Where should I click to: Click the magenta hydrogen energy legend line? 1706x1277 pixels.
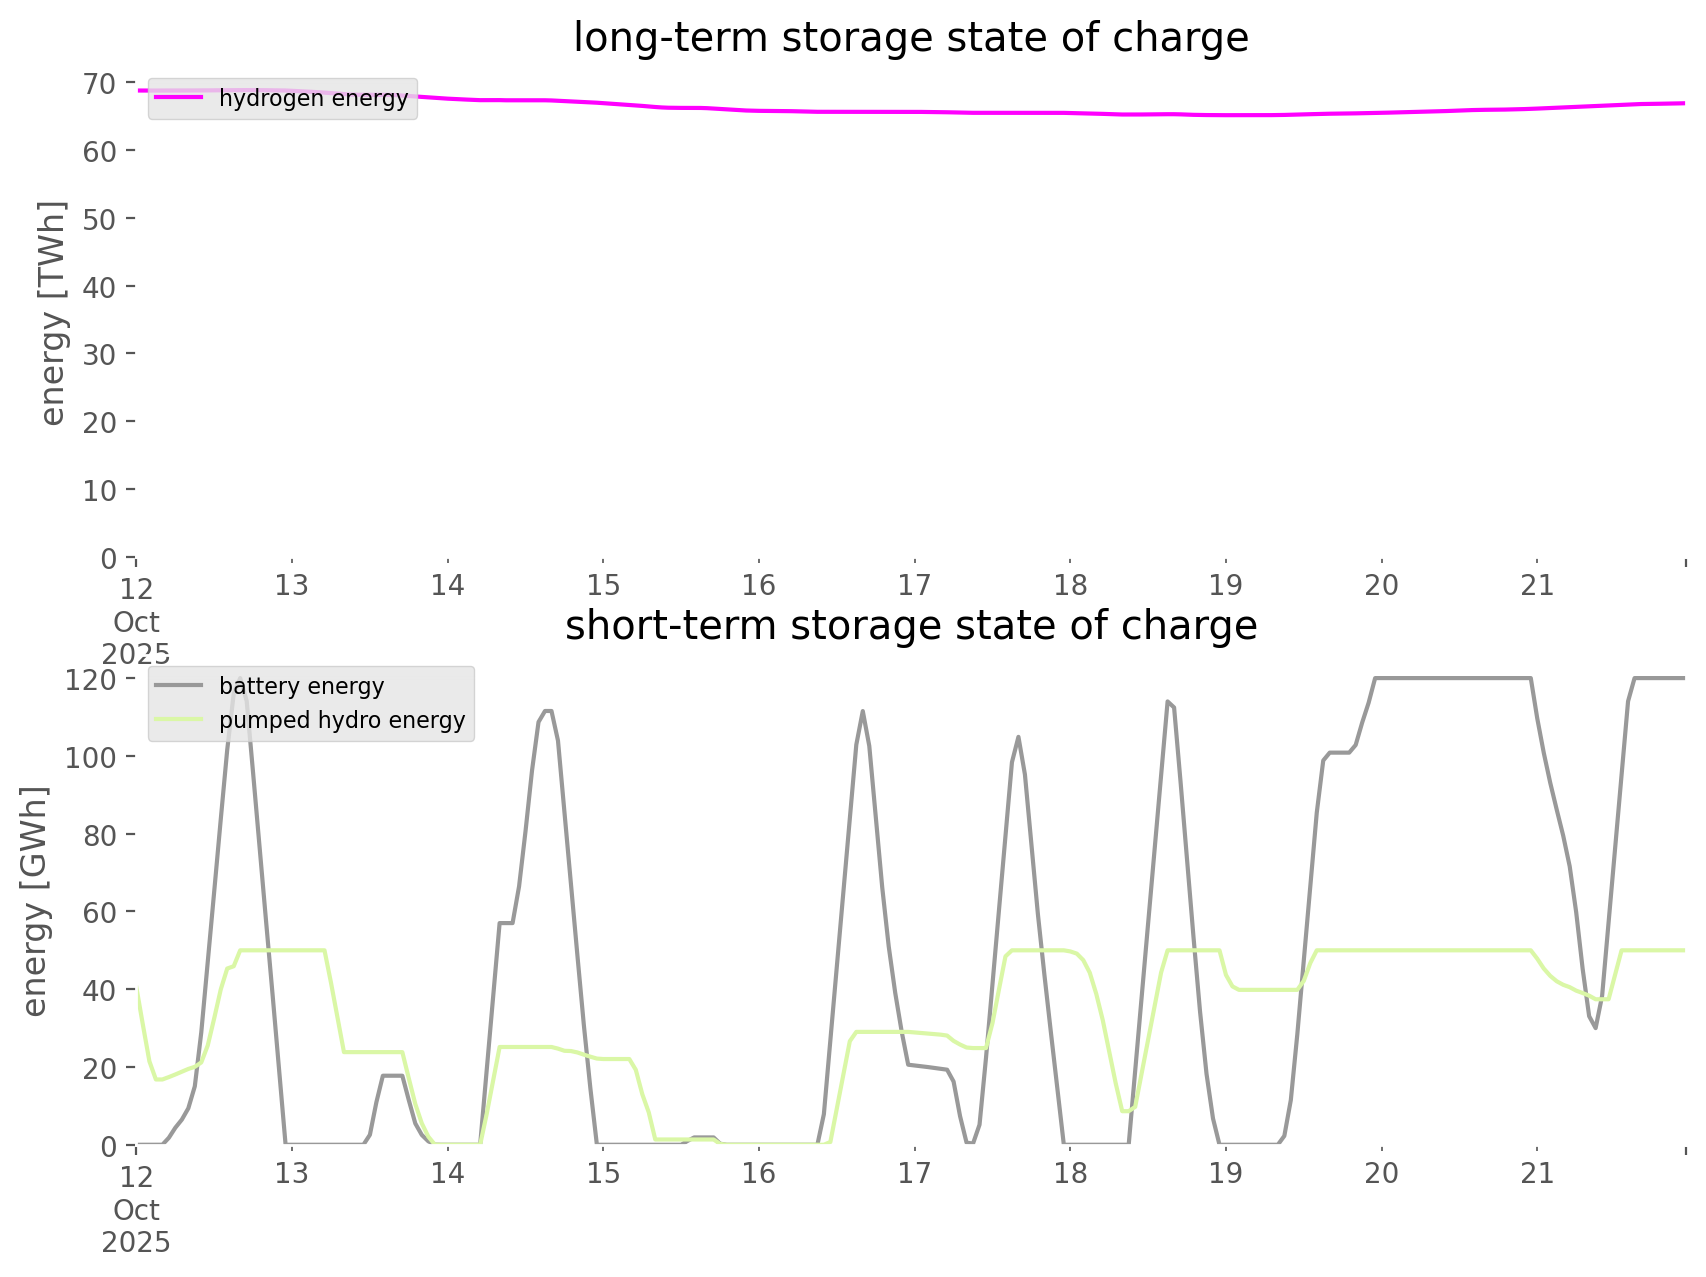click(x=179, y=98)
